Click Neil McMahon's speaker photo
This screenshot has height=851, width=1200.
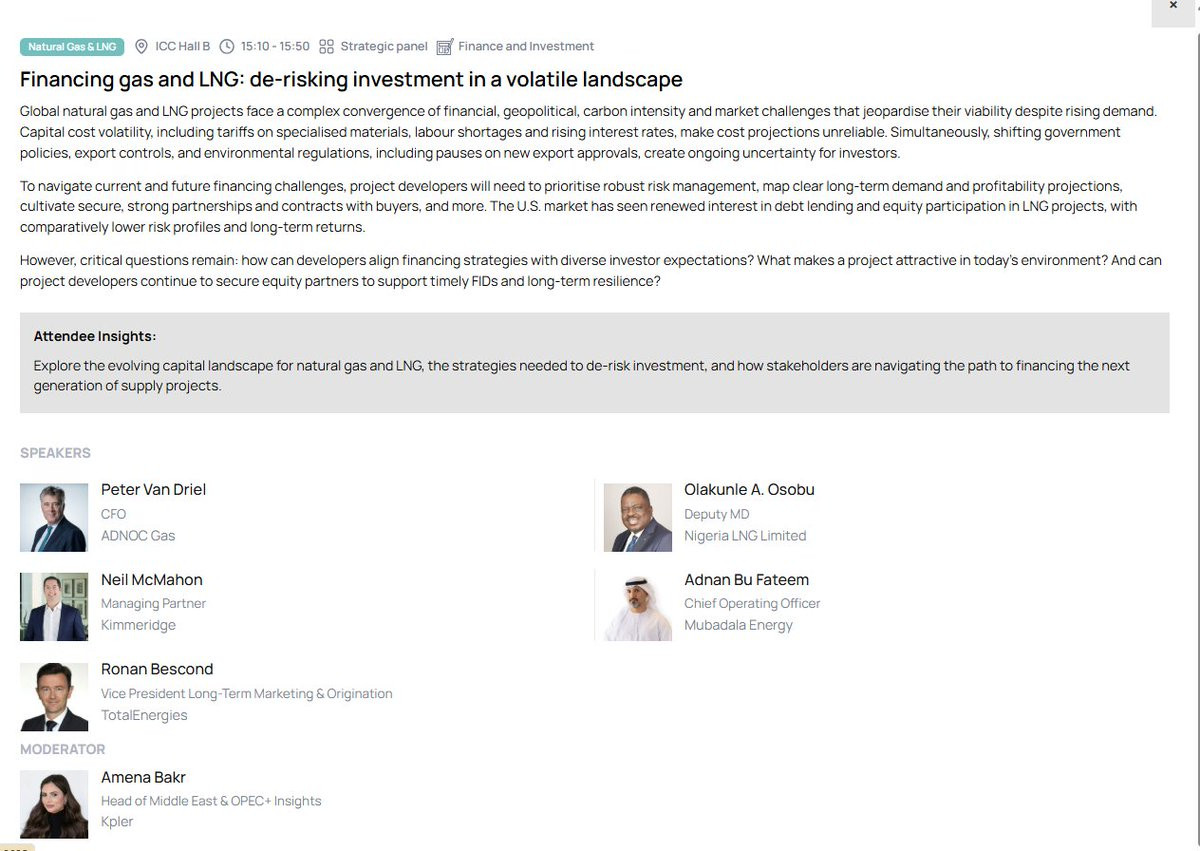[54, 607]
